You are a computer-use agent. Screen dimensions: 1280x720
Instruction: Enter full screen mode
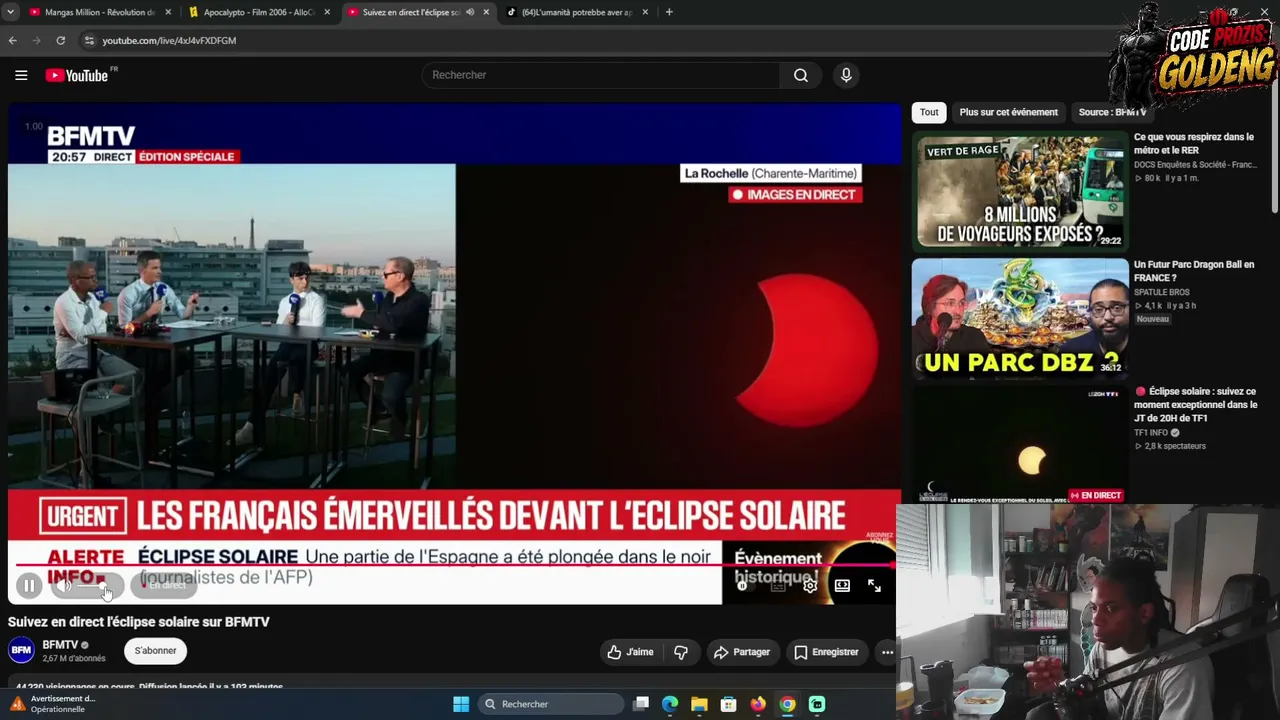click(x=874, y=586)
